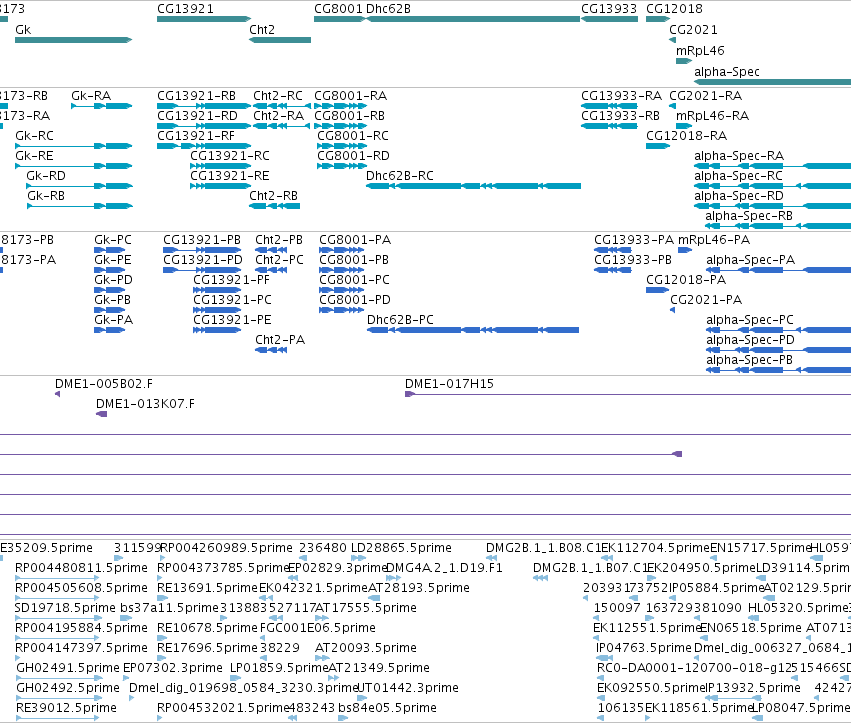Viewport: 851px width, 723px height.
Task: Open transcript CG2021-RA
Action: click(672, 106)
